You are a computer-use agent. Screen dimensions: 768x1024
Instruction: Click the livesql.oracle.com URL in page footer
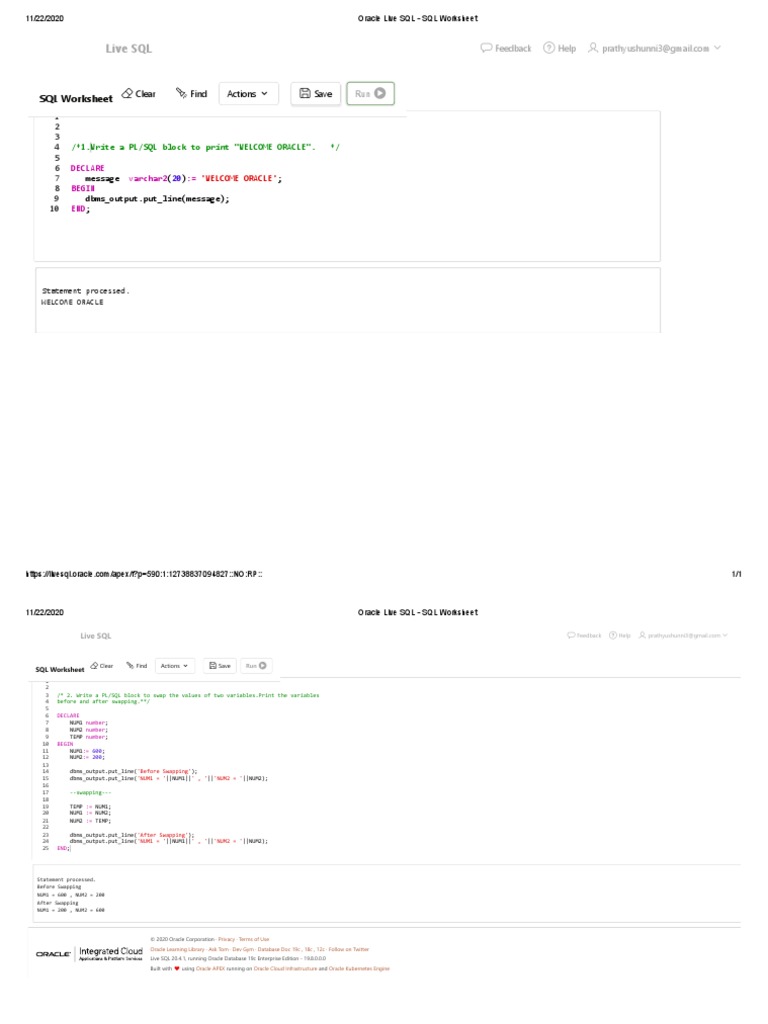pyautogui.click(x=144, y=574)
